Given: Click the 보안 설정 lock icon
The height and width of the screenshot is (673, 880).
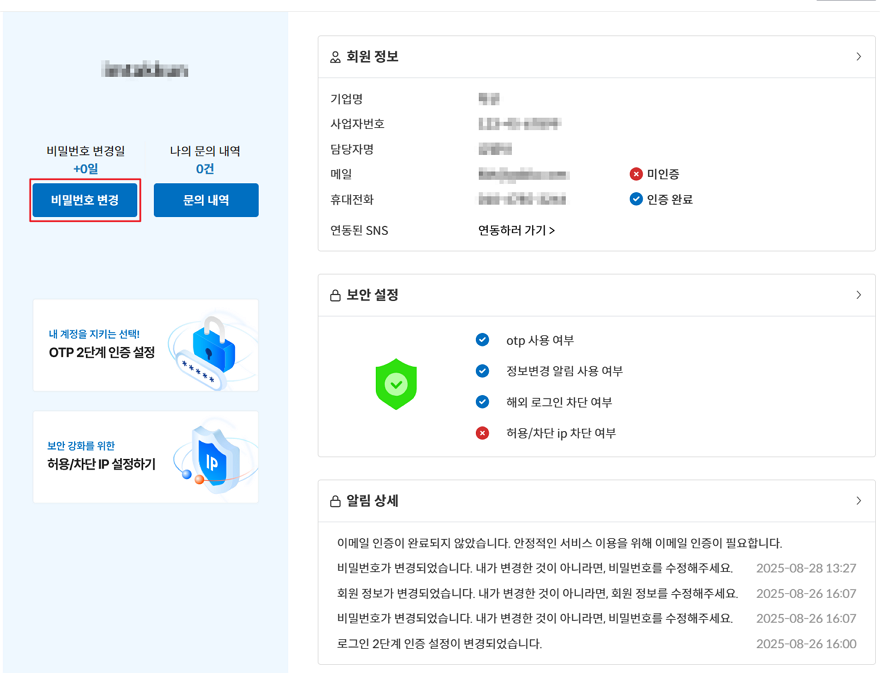Looking at the screenshot, I should [335, 296].
